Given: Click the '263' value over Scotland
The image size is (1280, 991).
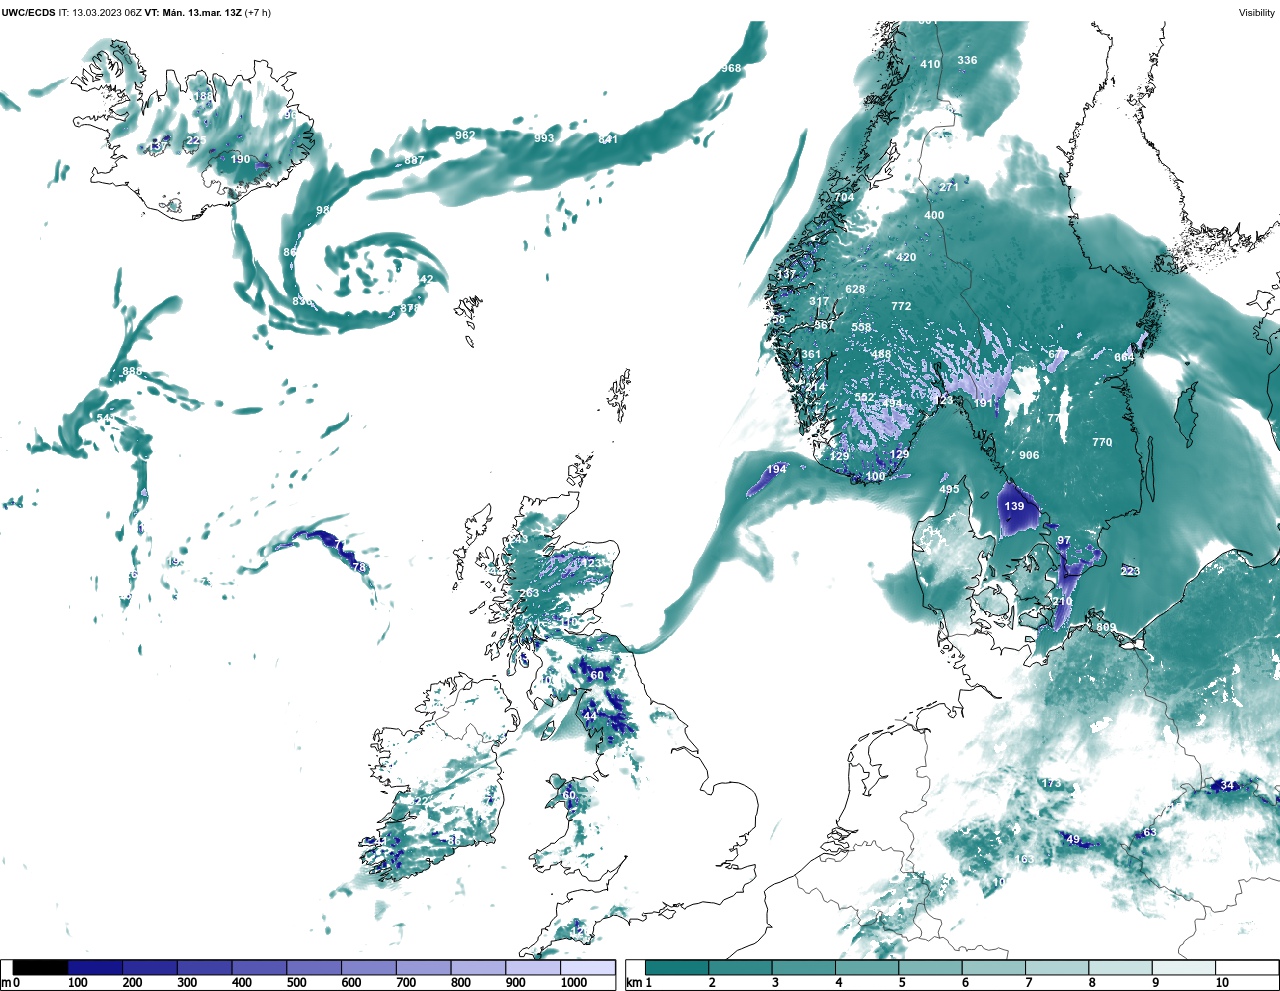Looking at the screenshot, I should pos(529,593).
